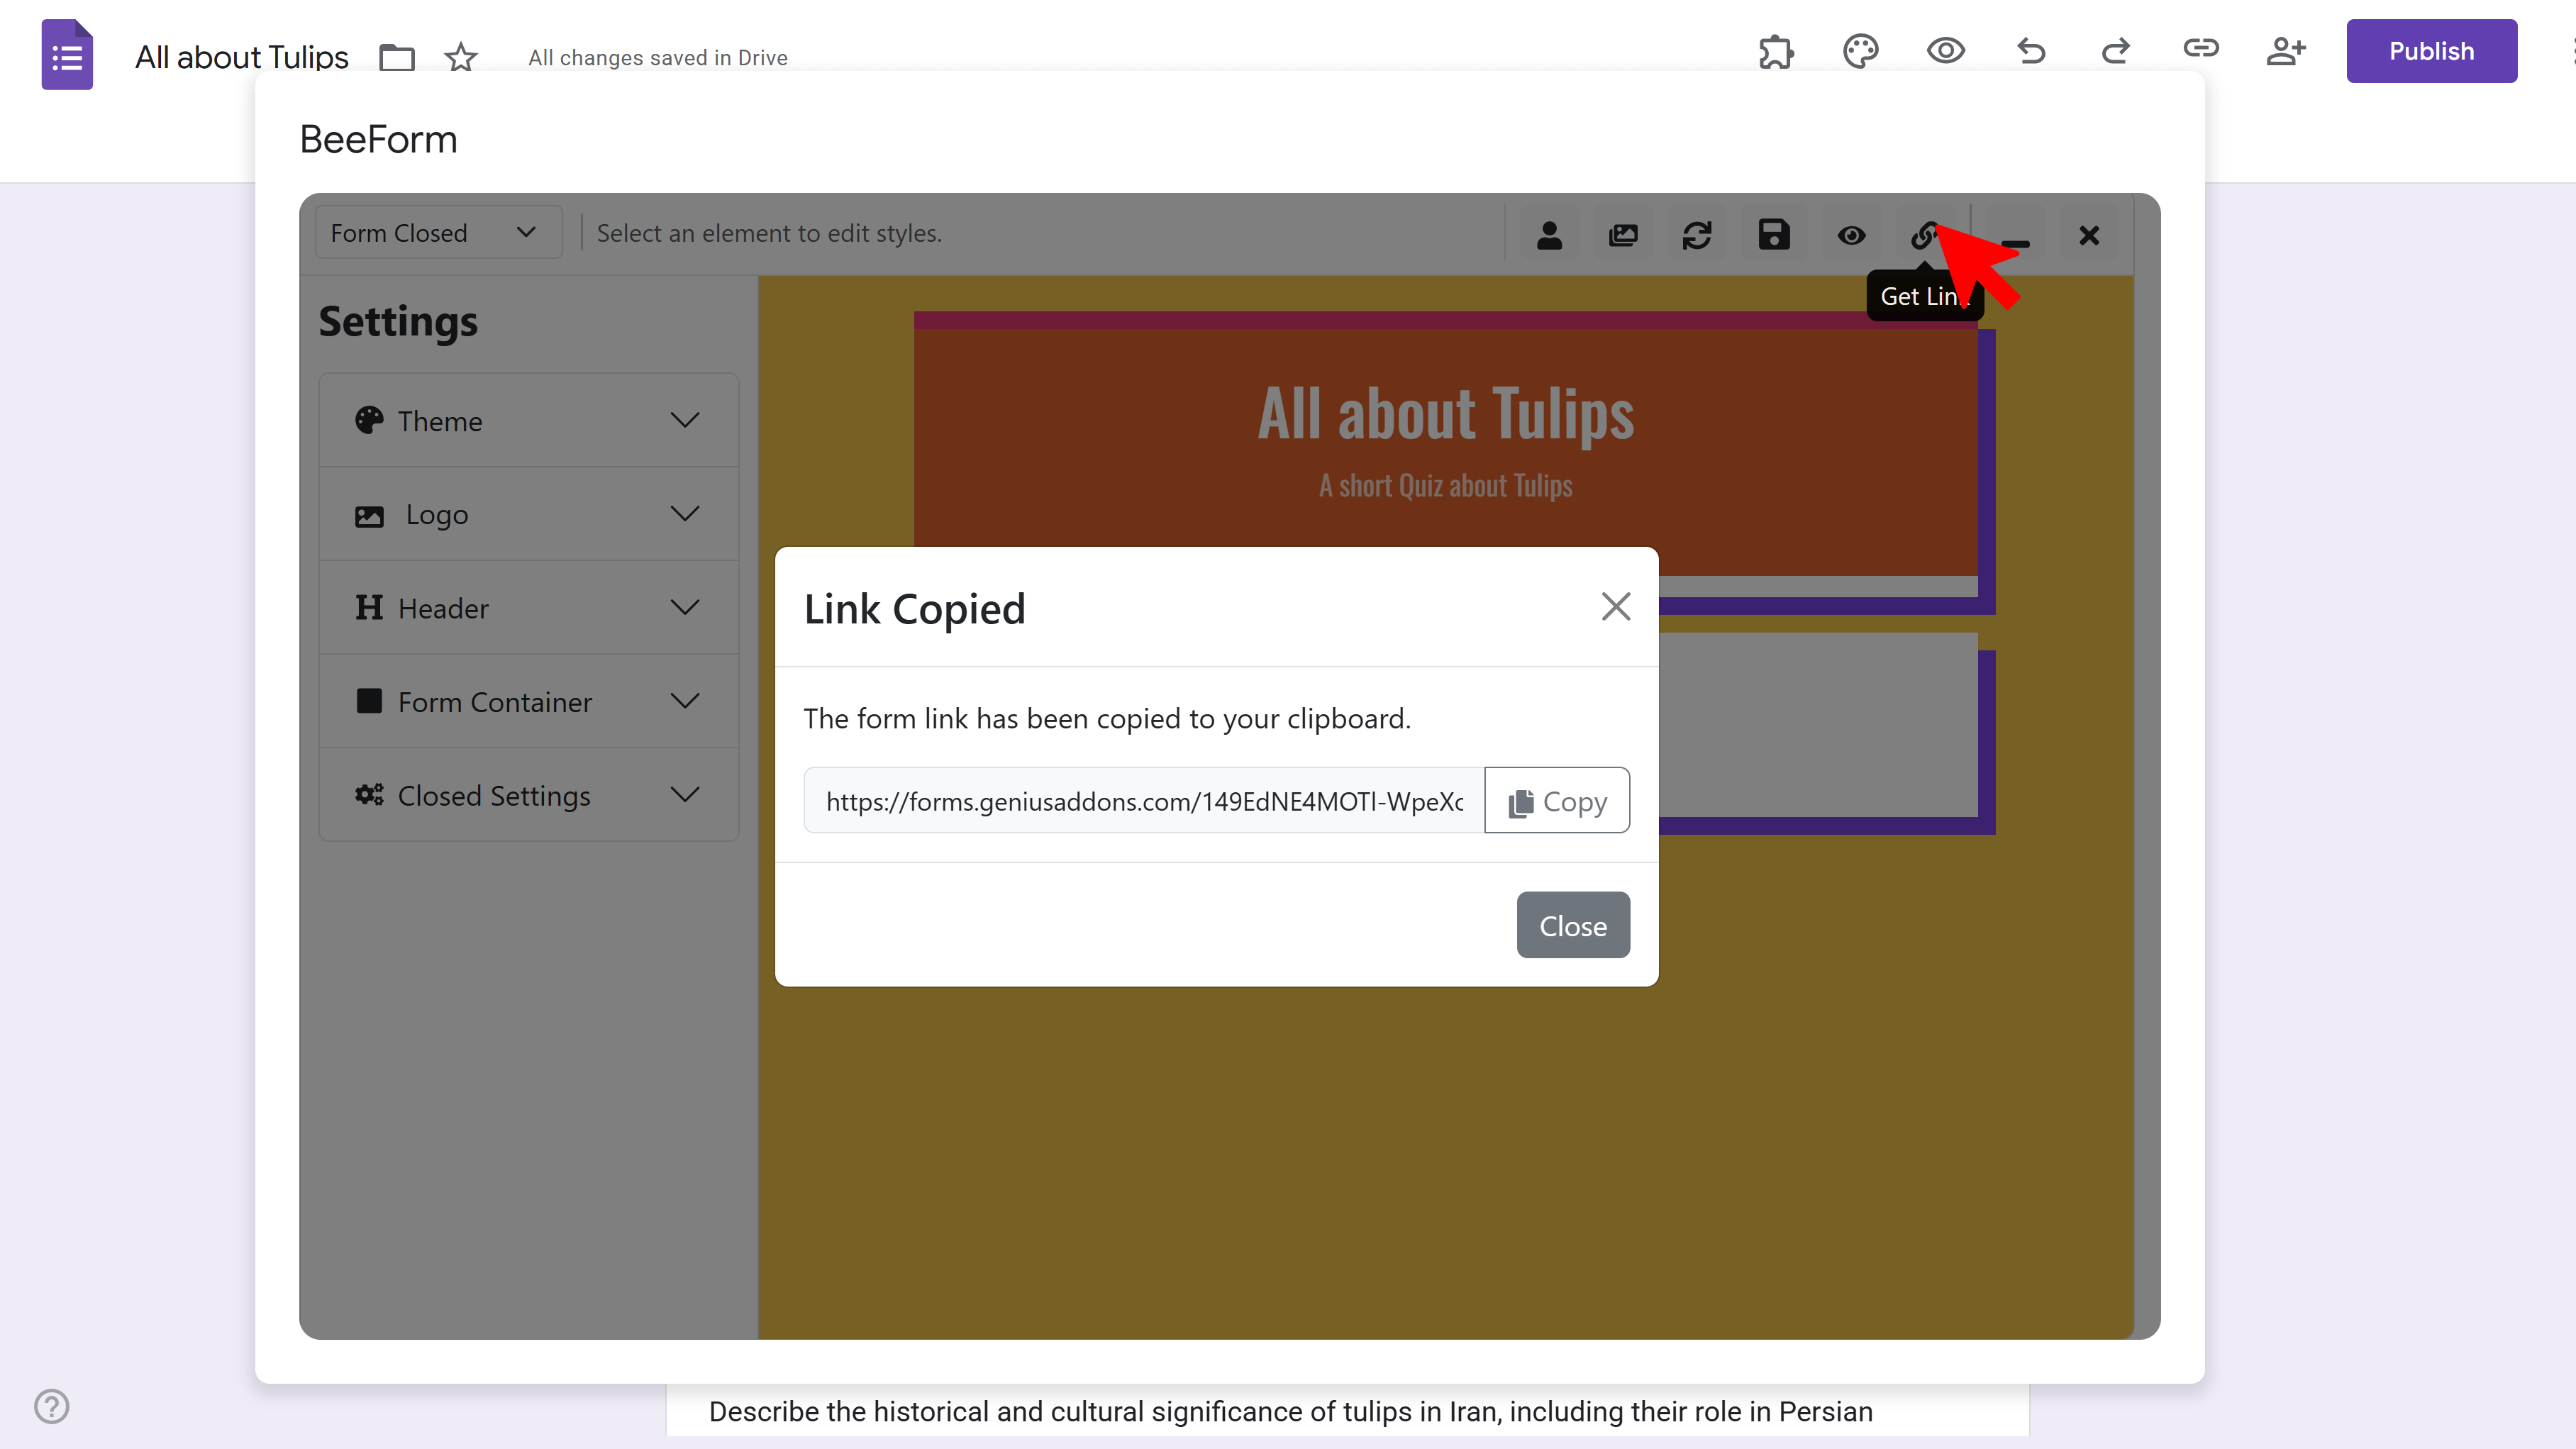The image size is (2576, 1449).
Task: Select the Logo settings item
Action: (528, 513)
